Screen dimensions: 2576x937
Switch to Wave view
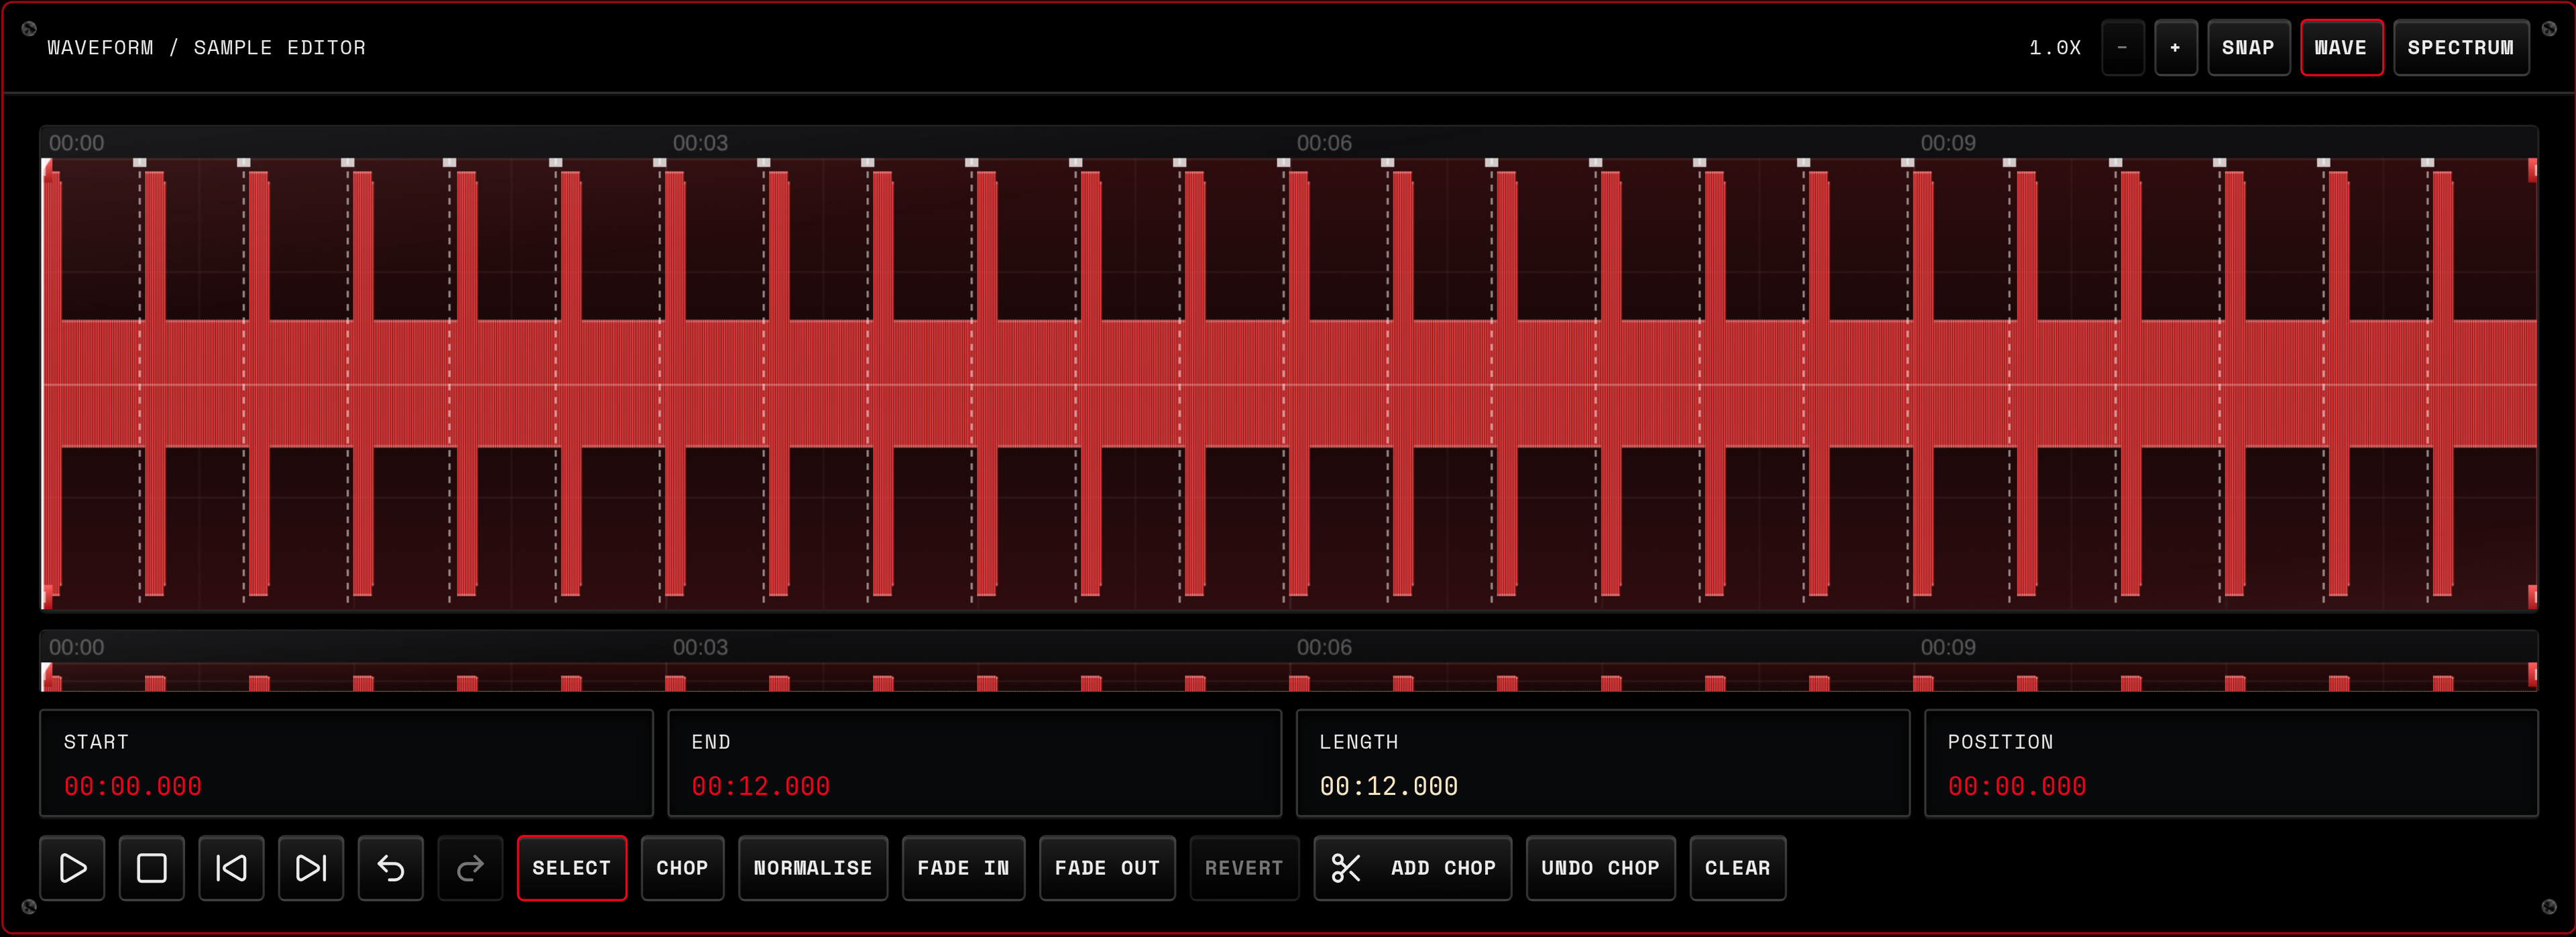point(2341,47)
